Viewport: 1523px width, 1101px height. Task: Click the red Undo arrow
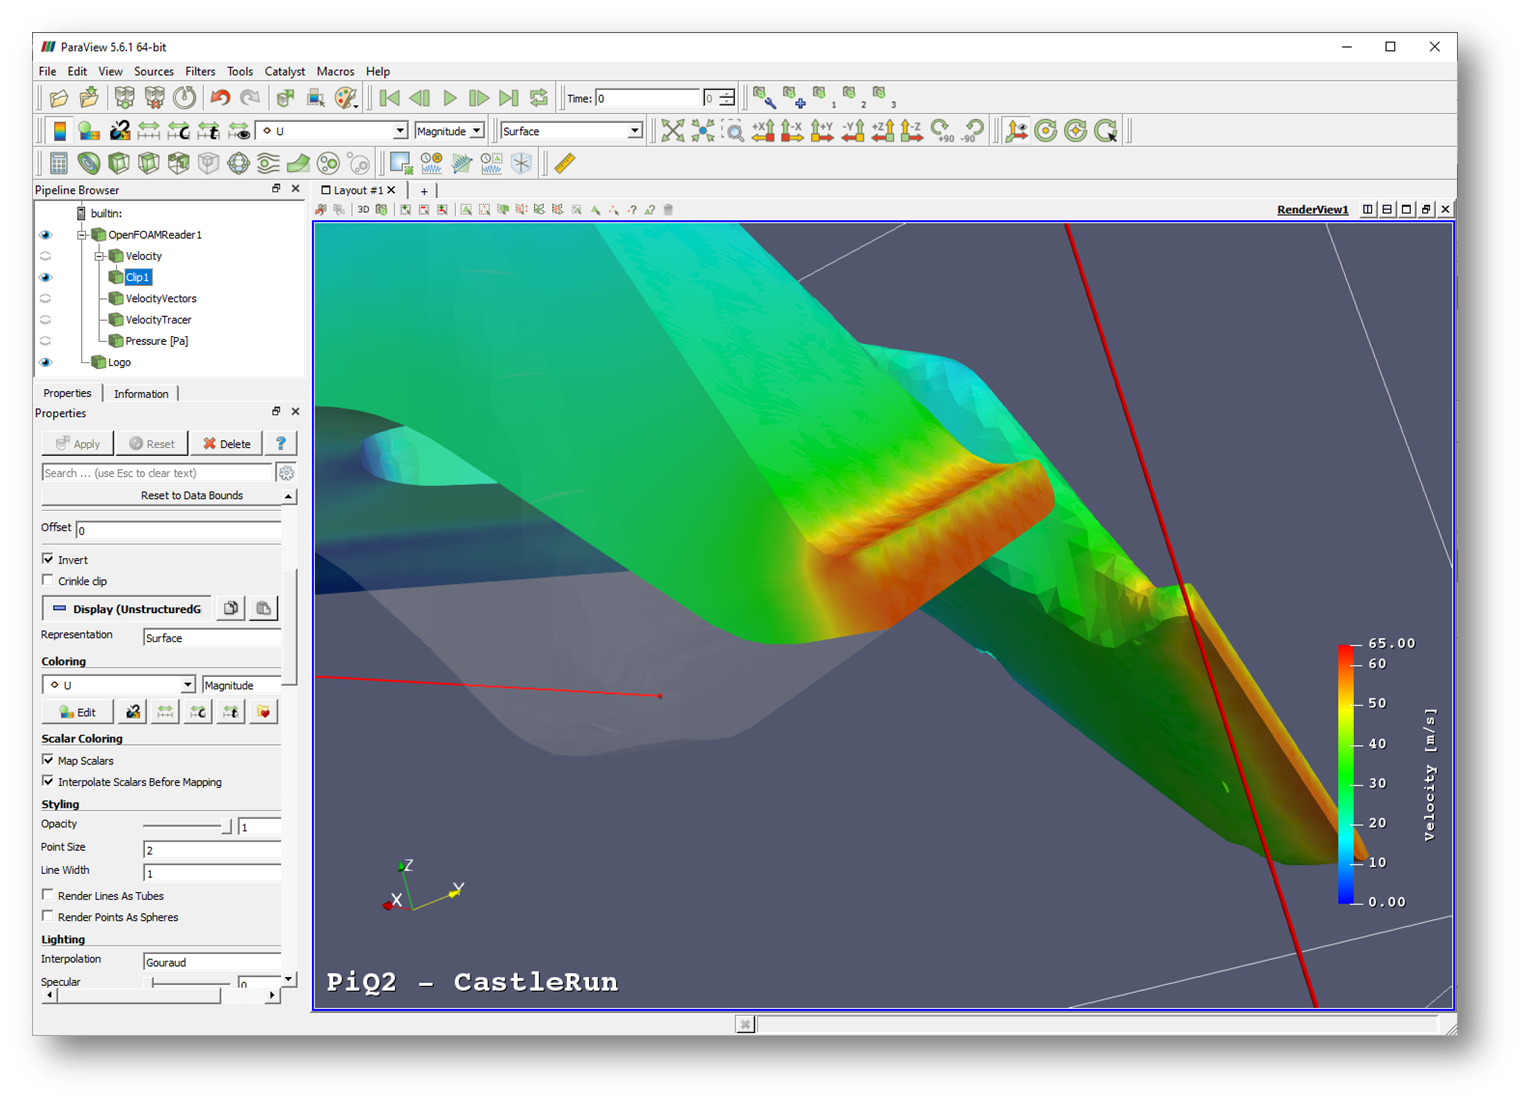pyautogui.click(x=220, y=98)
